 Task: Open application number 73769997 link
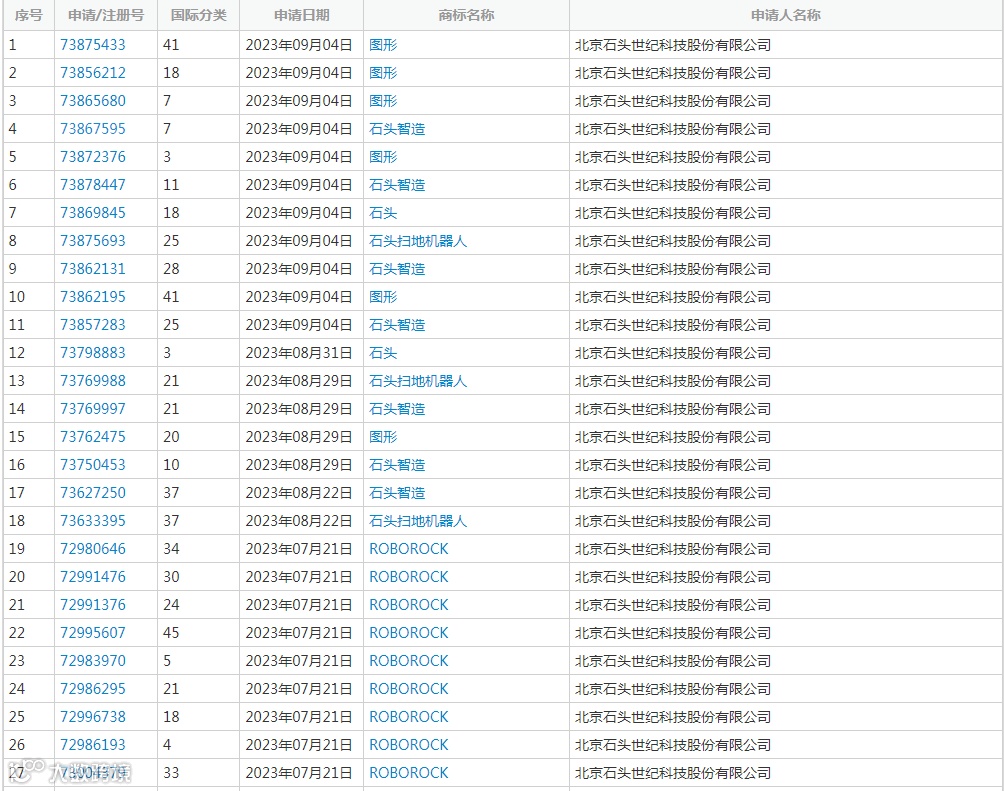coord(93,409)
